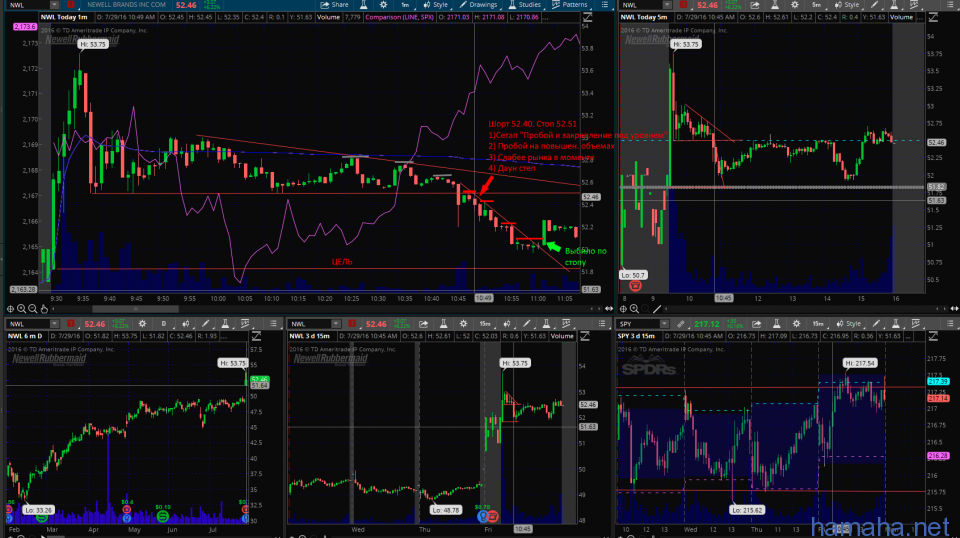Open the Patterns menu
The width and height of the screenshot is (960, 538).
click(x=570, y=5)
